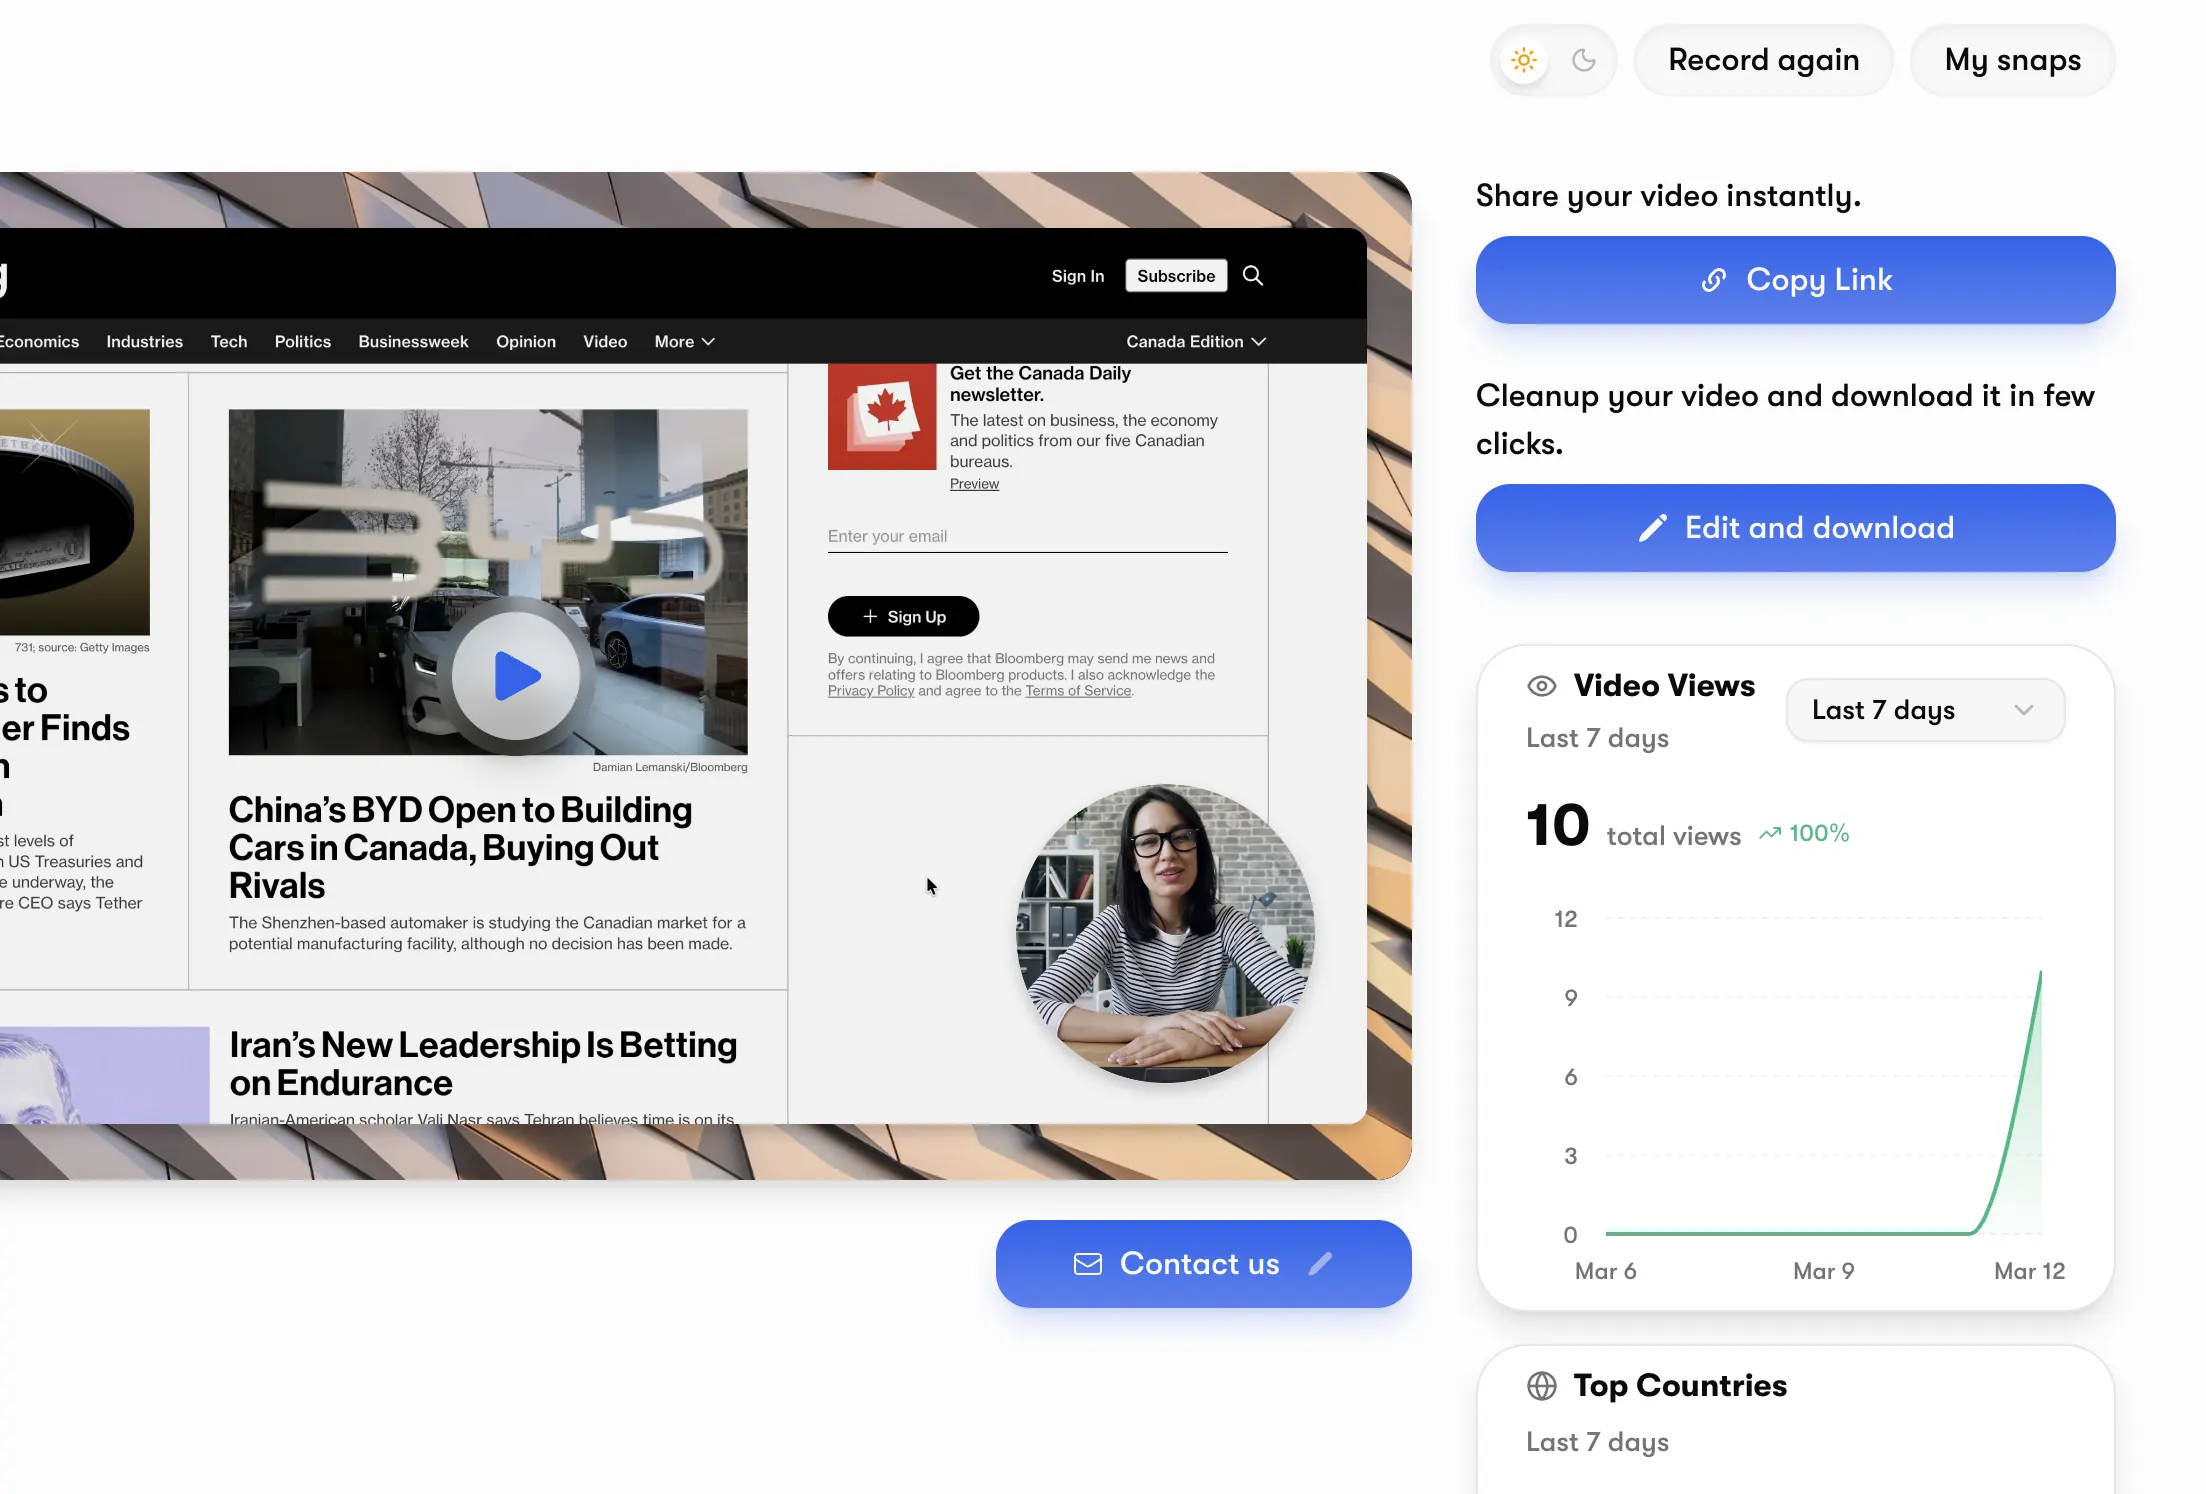Screen dimensions: 2206x1494
Task: Click the Canada Daily newsletter maple leaf image
Action: coord(882,417)
